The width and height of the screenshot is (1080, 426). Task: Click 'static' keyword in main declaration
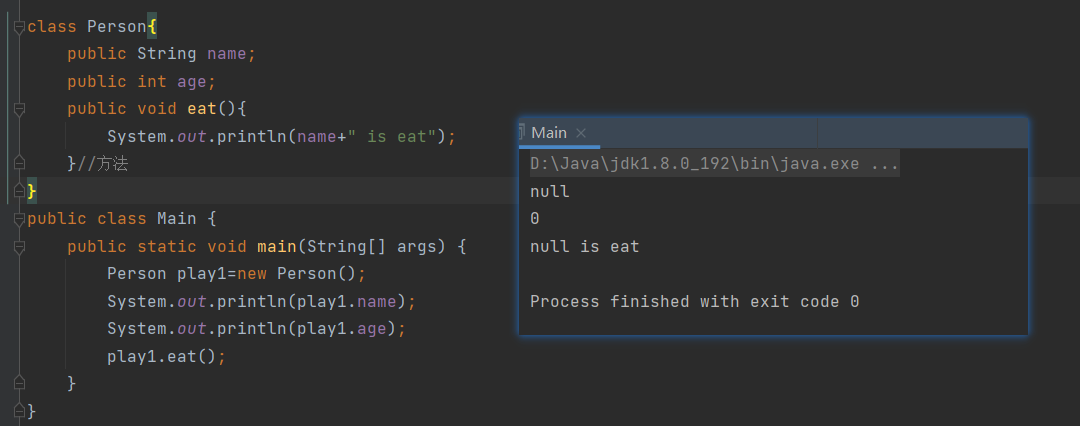(167, 247)
